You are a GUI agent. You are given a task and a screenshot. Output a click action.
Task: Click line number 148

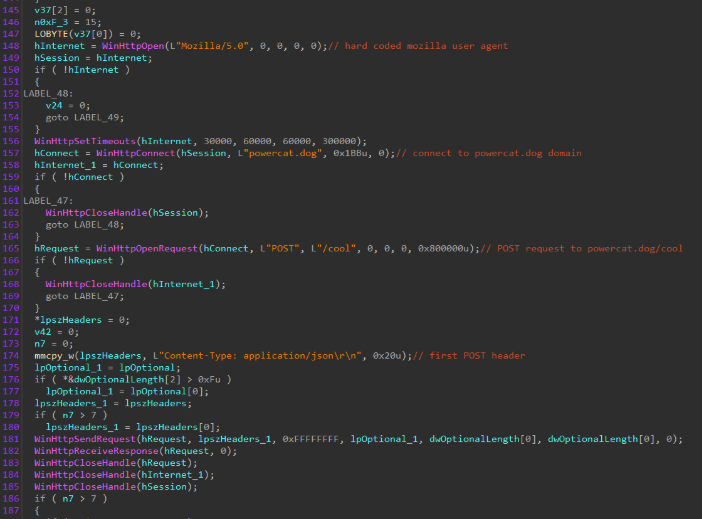pos(11,46)
